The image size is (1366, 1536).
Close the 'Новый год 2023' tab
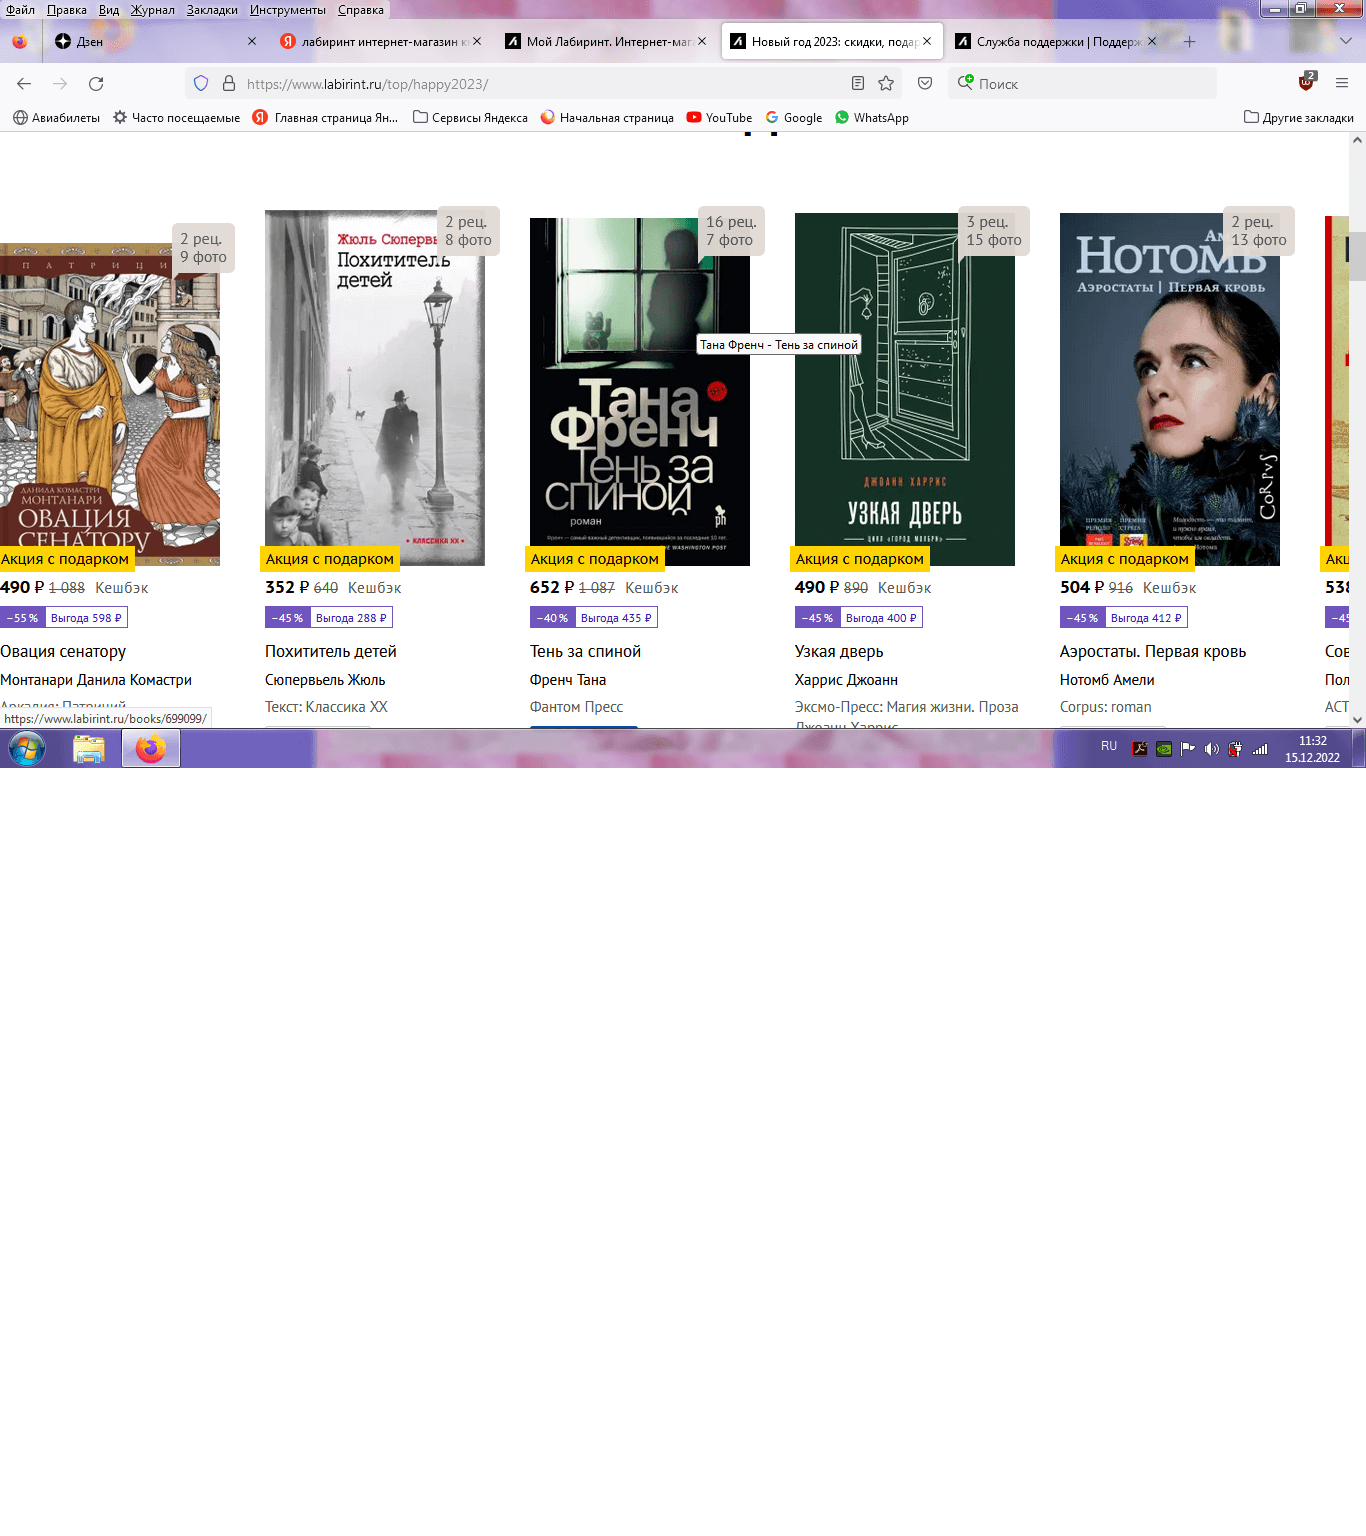[x=927, y=42]
